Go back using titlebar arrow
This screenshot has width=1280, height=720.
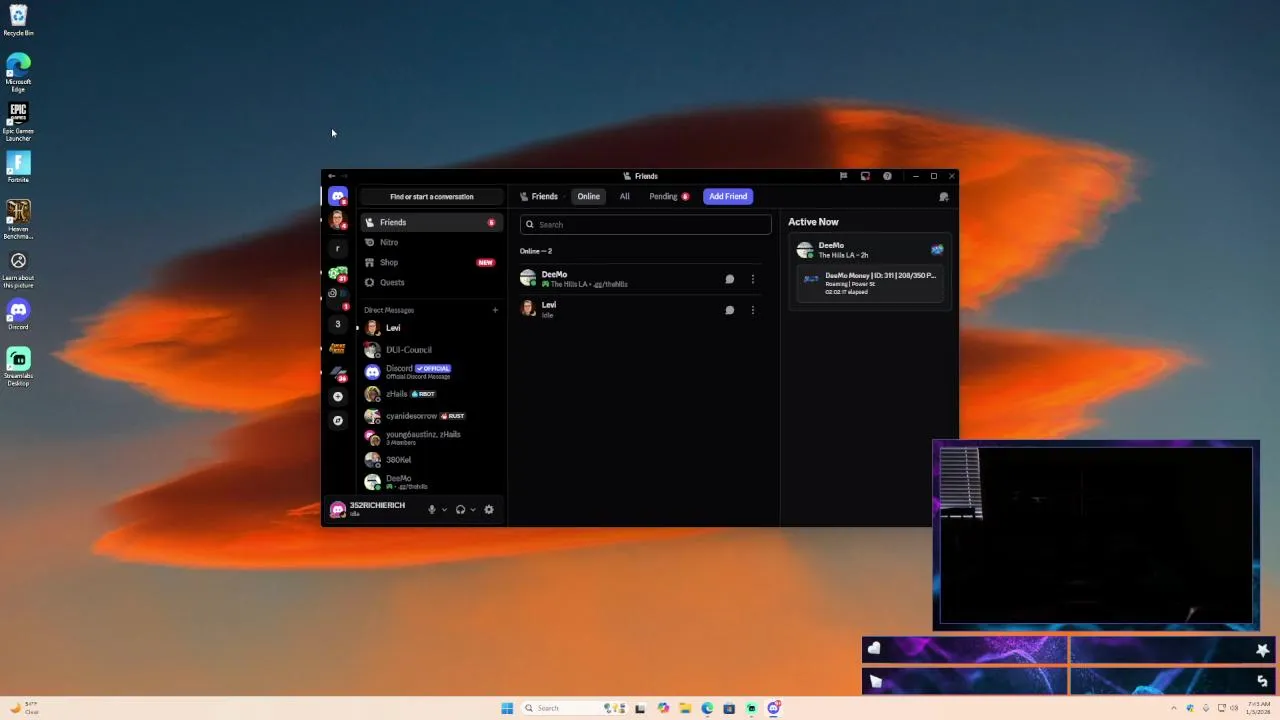(x=332, y=176)
